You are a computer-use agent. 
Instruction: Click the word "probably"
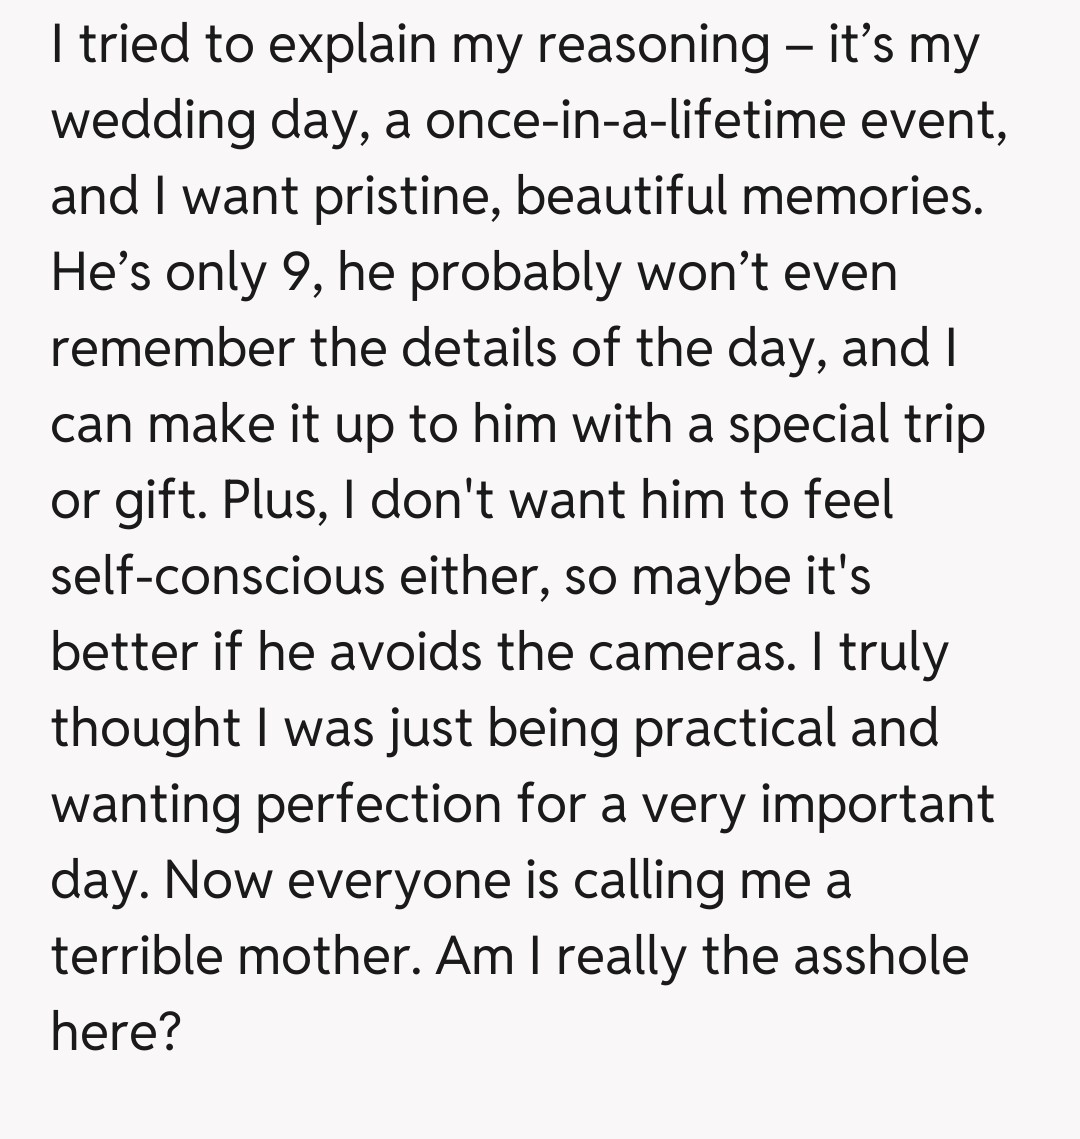[x=514, y=273]
